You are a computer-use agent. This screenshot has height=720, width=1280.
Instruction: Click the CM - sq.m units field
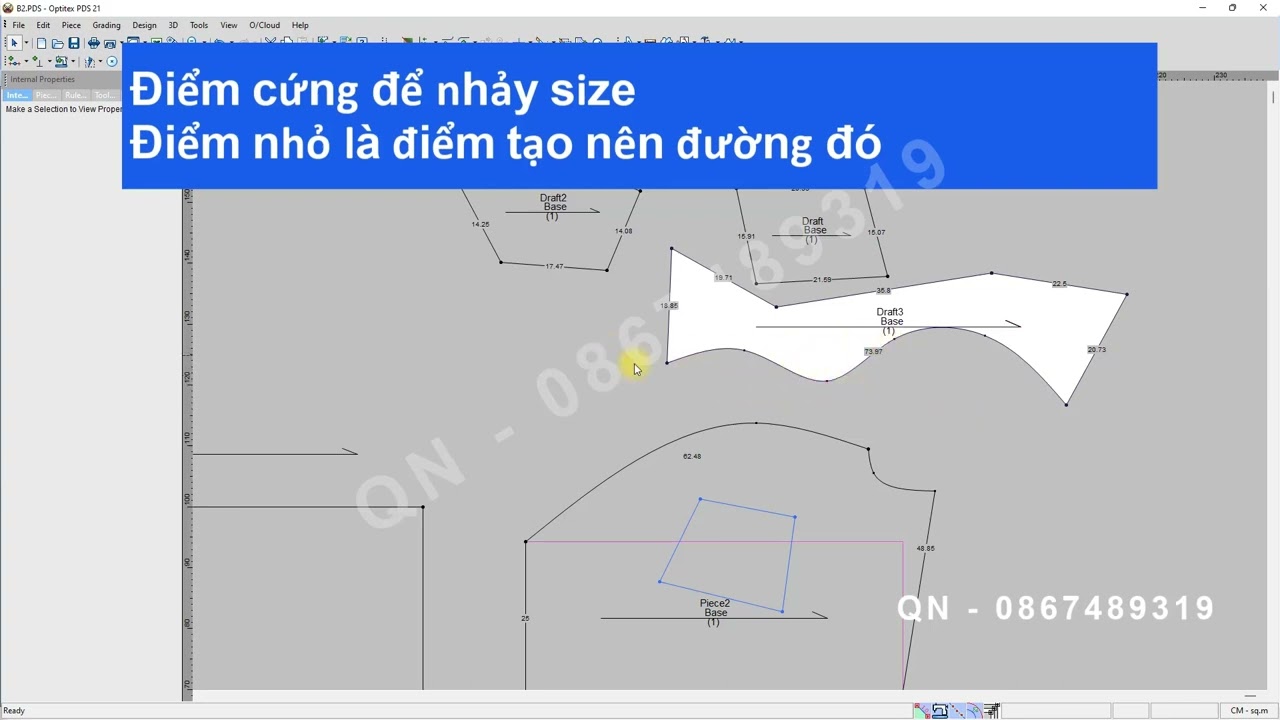1249,711
